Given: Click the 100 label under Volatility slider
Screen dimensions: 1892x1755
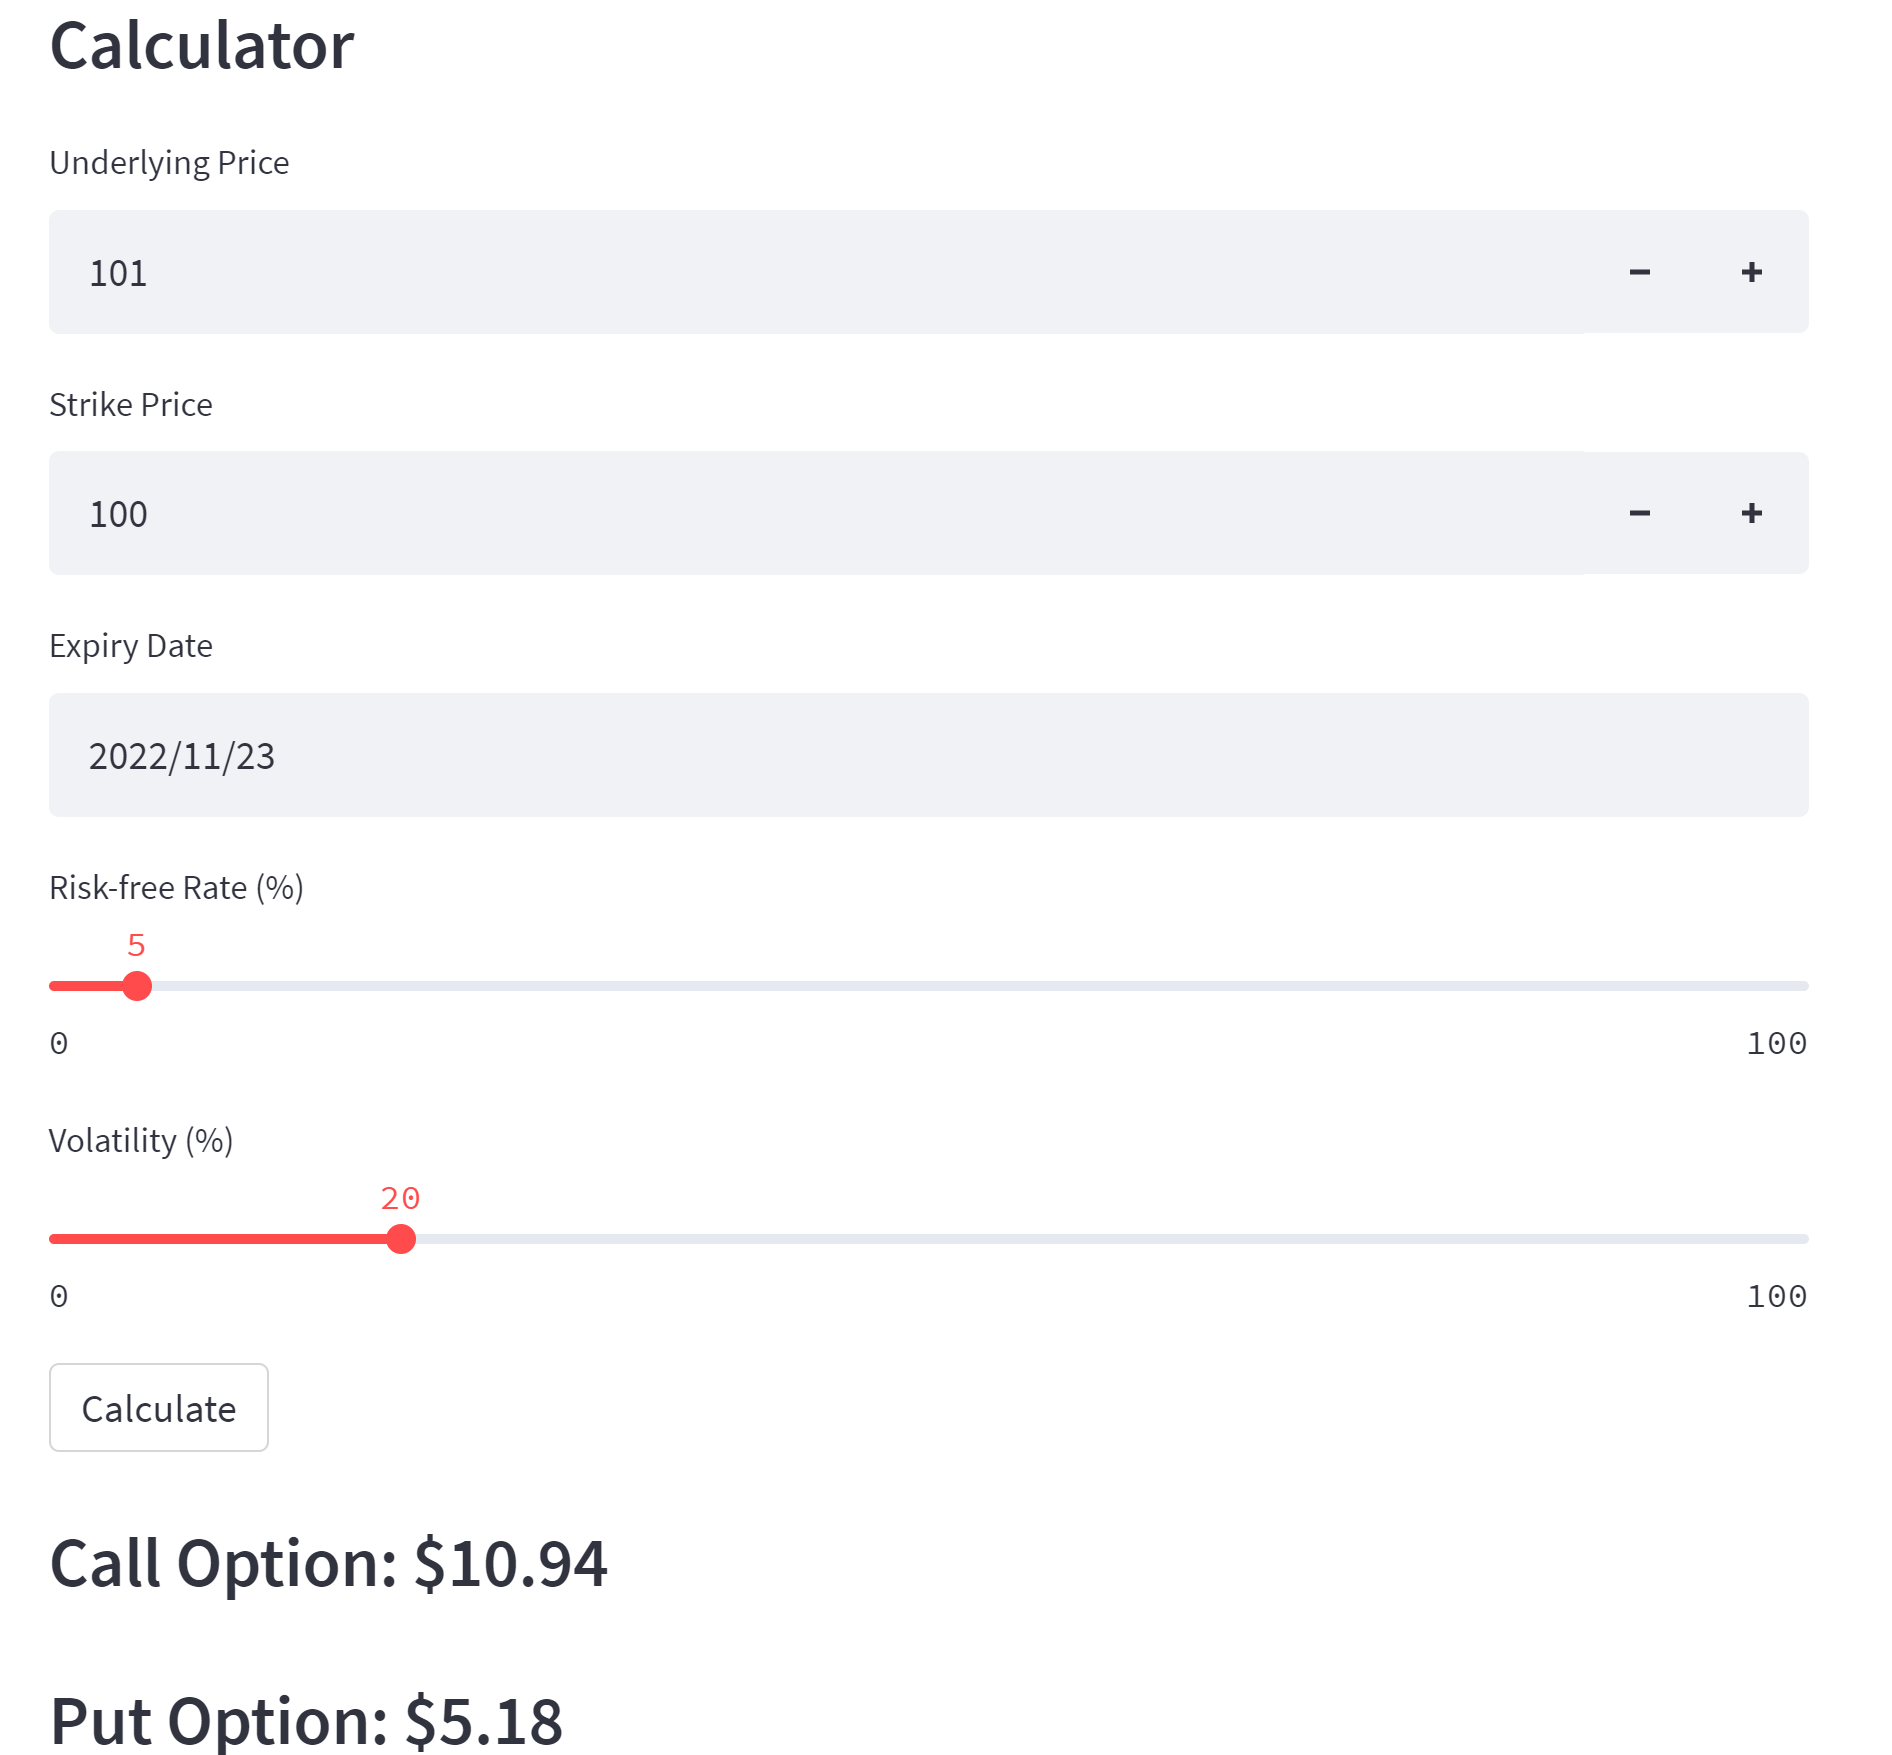Looking at the screenshot, I should click(x=1776, y=1295).
